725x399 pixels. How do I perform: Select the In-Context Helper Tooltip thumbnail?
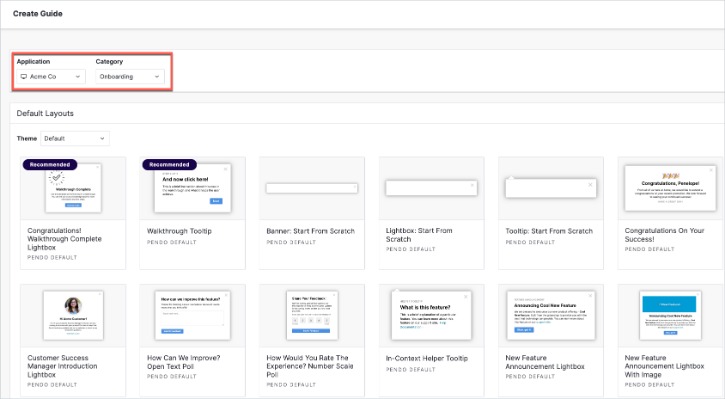431,316
